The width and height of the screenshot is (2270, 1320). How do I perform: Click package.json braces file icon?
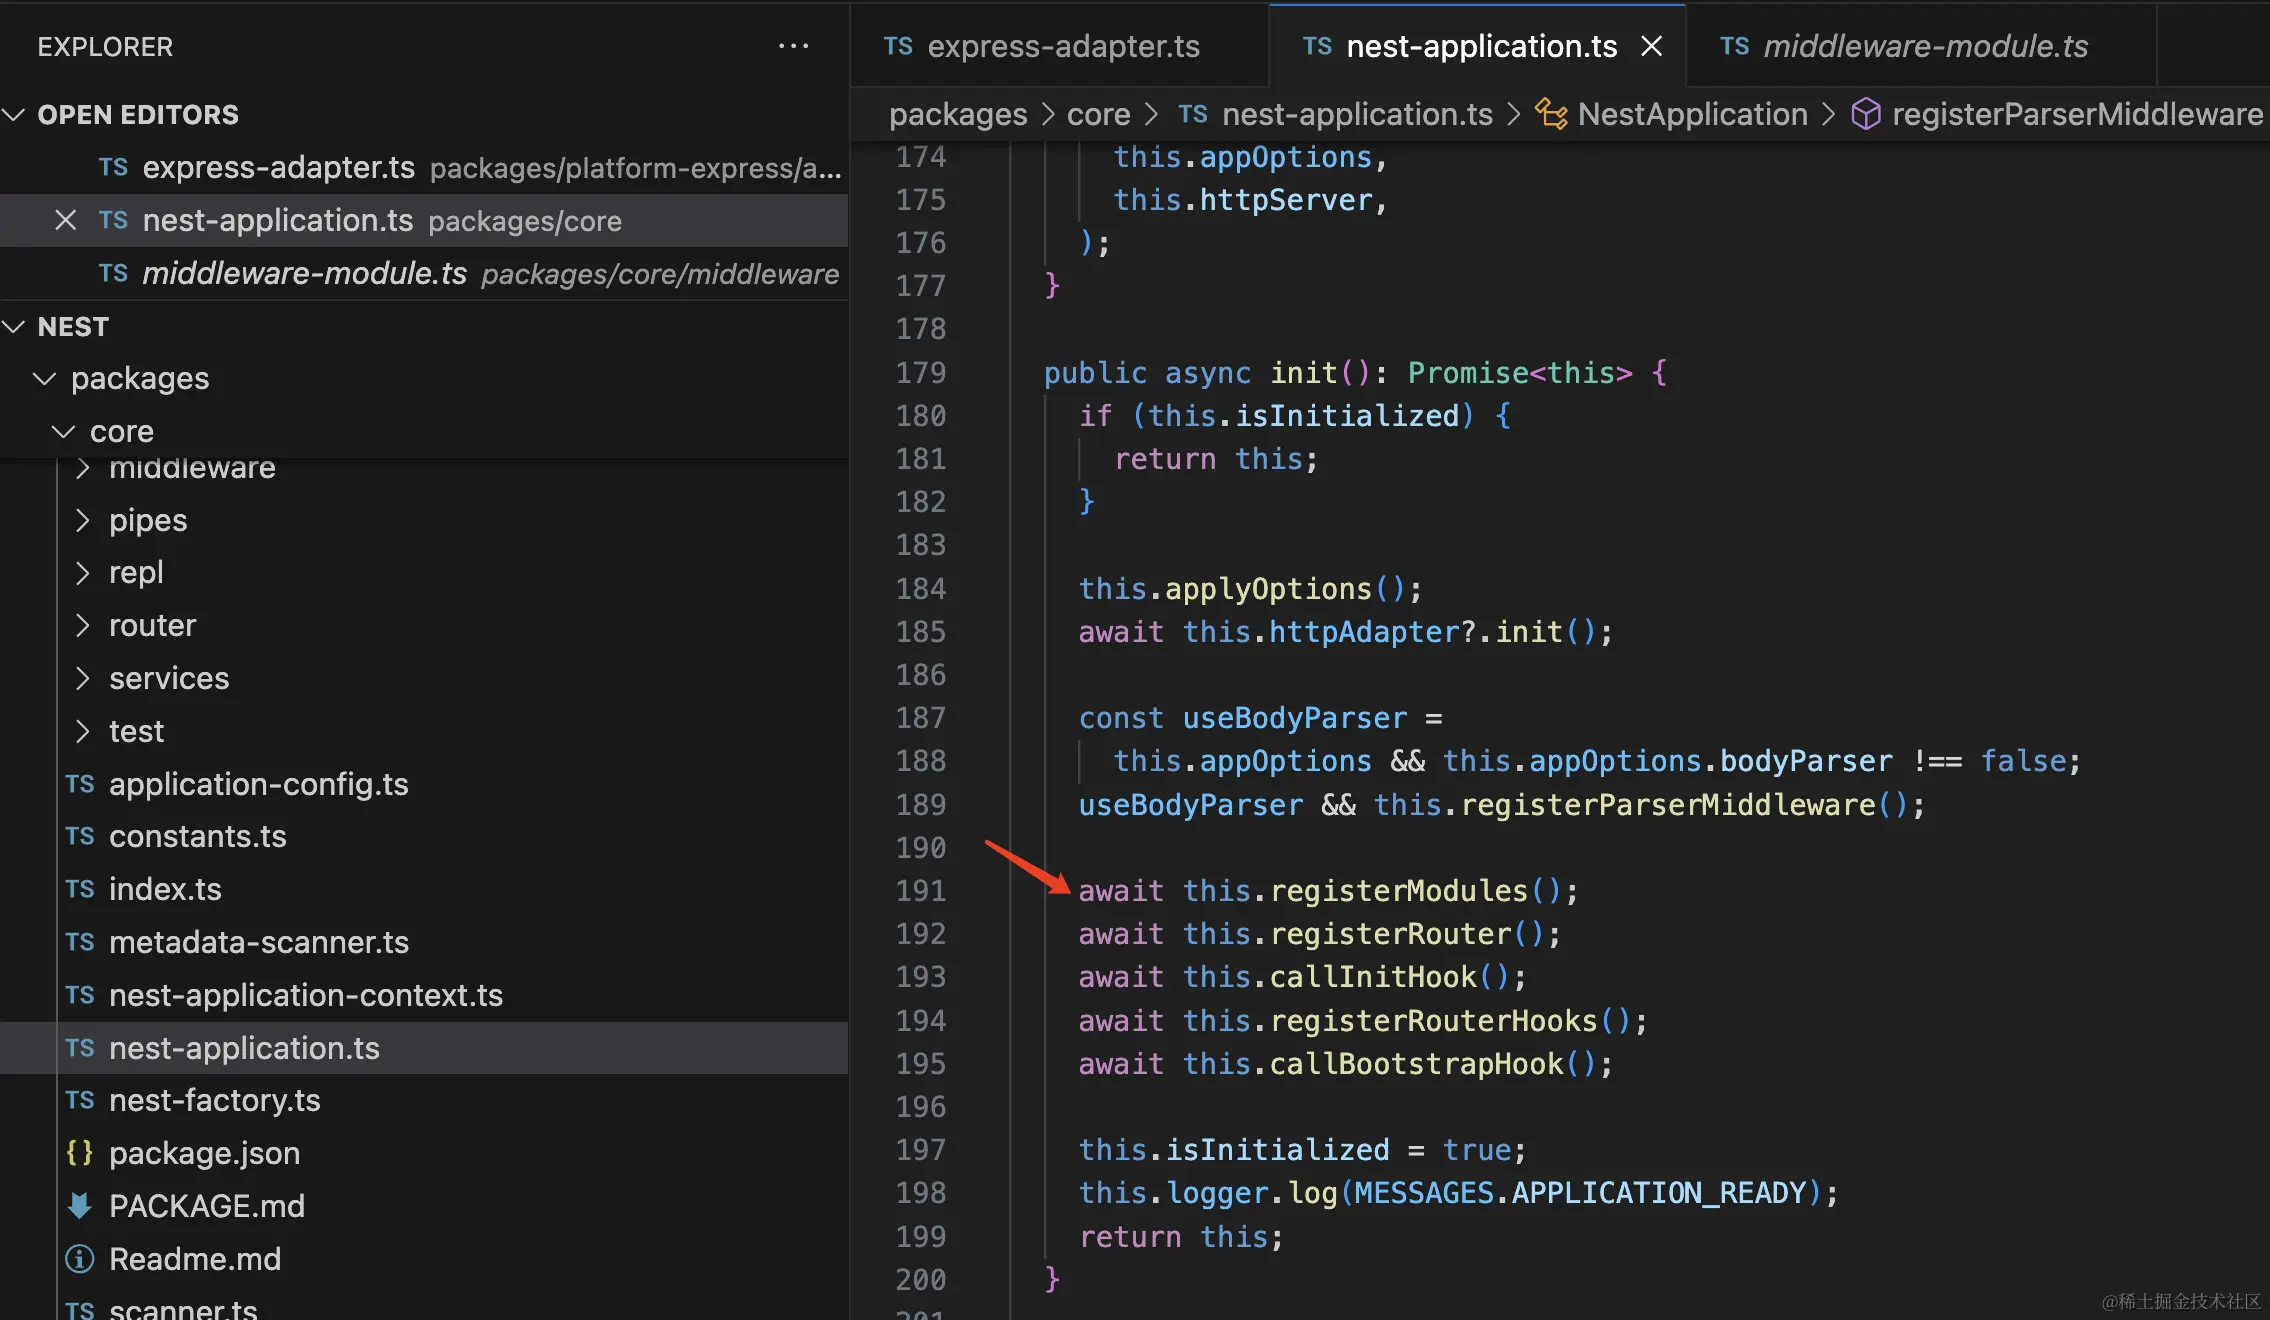(79, 1153)
